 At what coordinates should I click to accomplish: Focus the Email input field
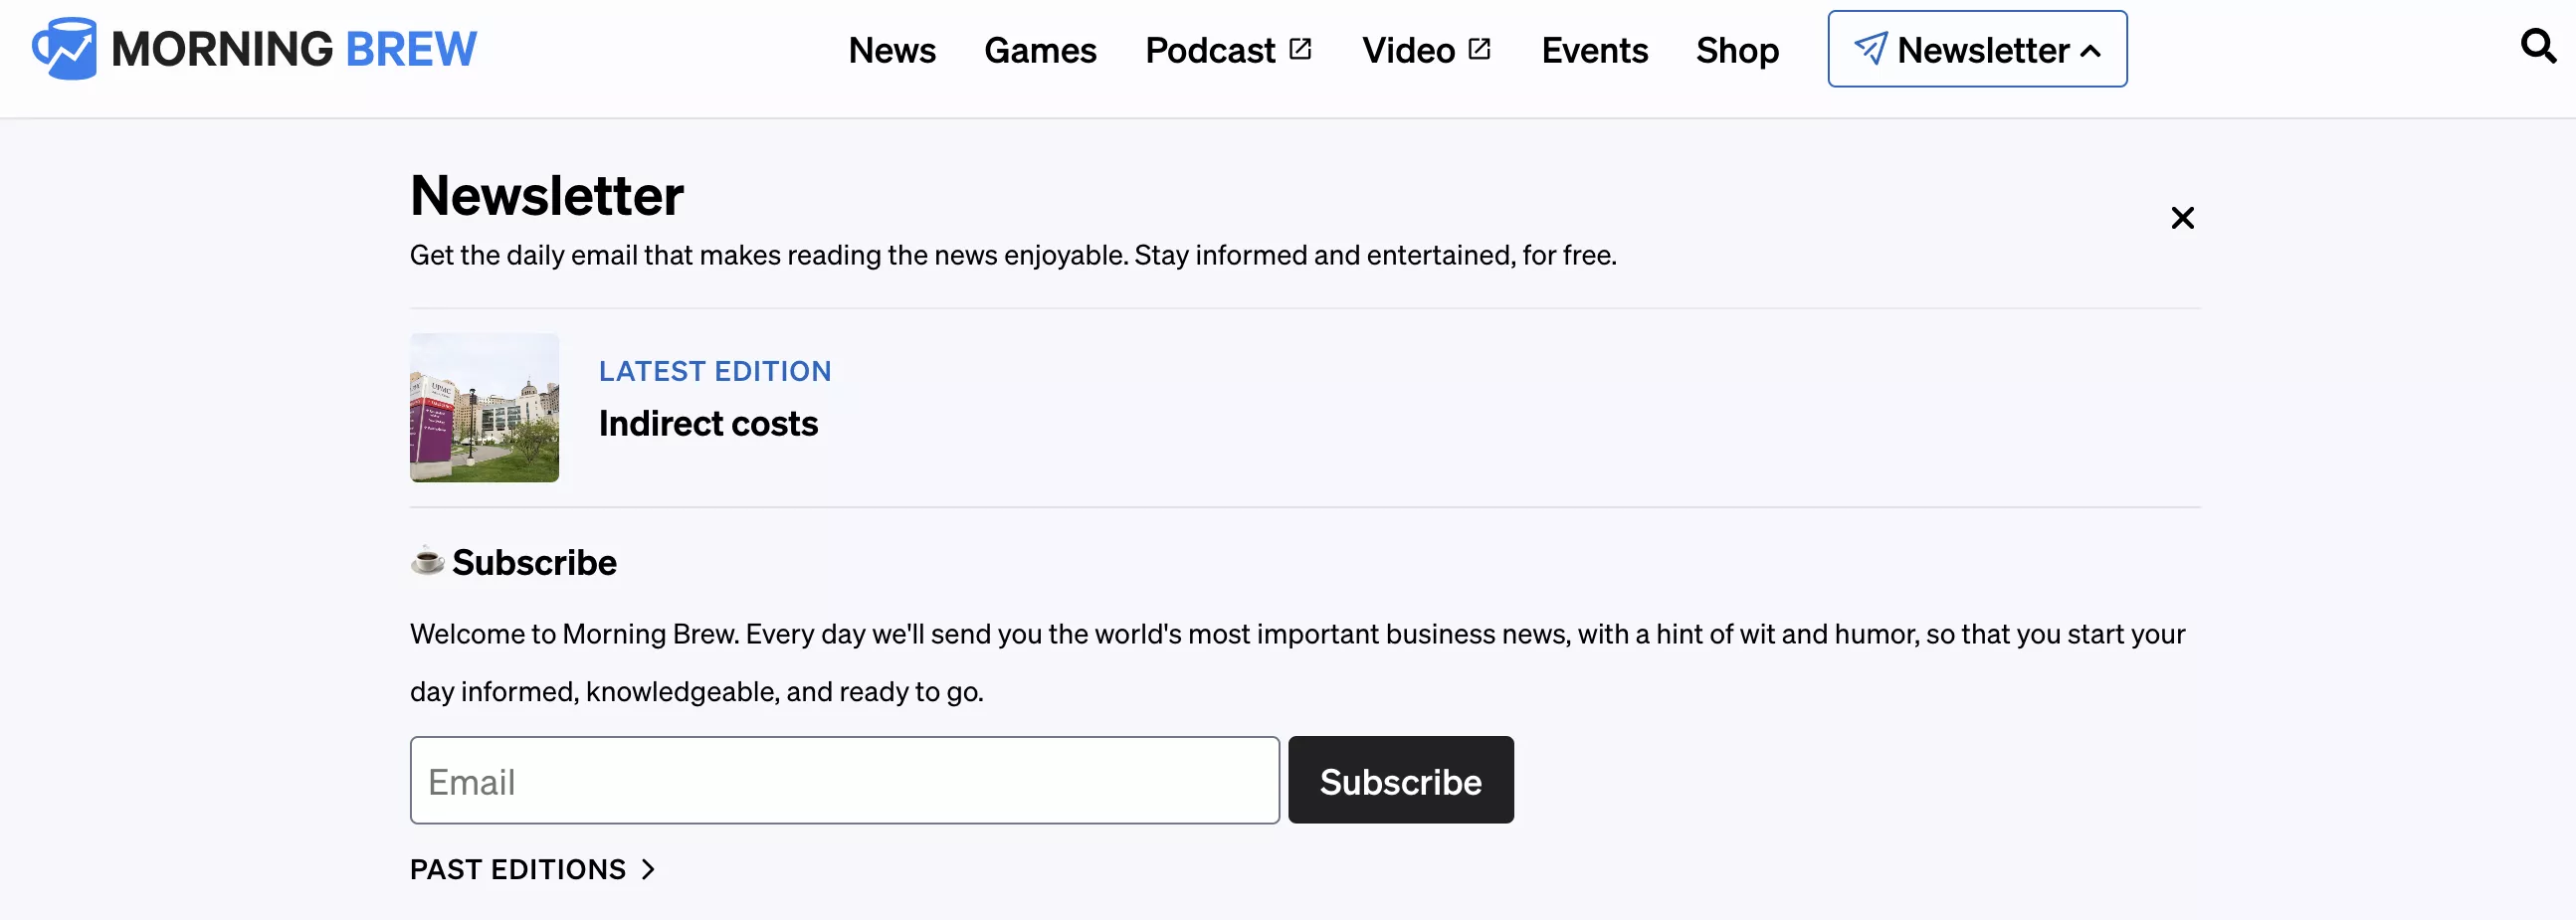click(x=844, y=780)
